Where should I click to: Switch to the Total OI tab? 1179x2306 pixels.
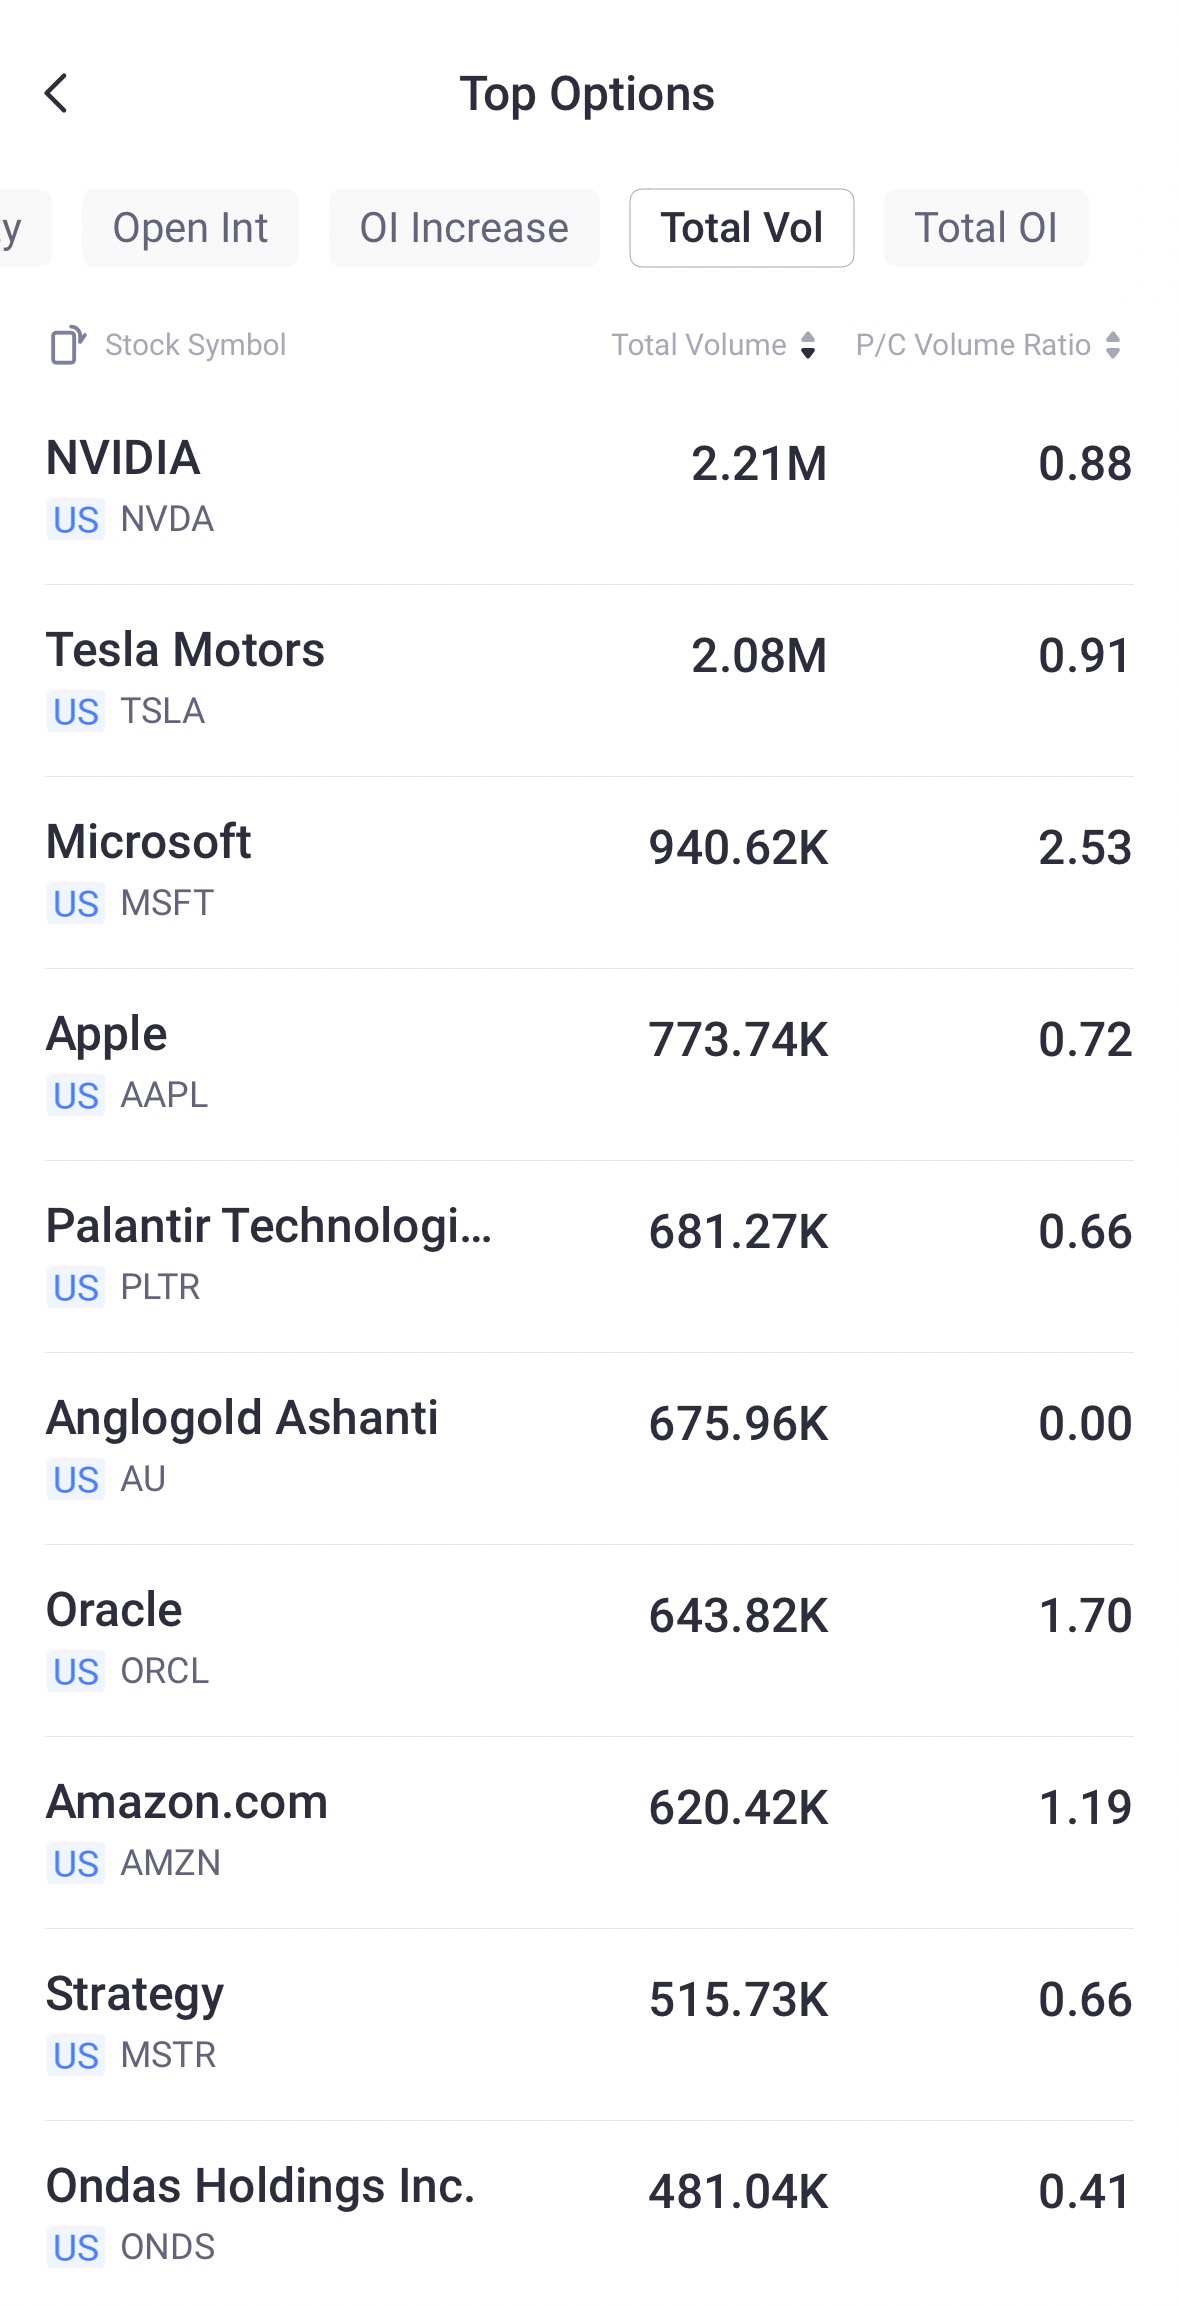click(985, 229)
